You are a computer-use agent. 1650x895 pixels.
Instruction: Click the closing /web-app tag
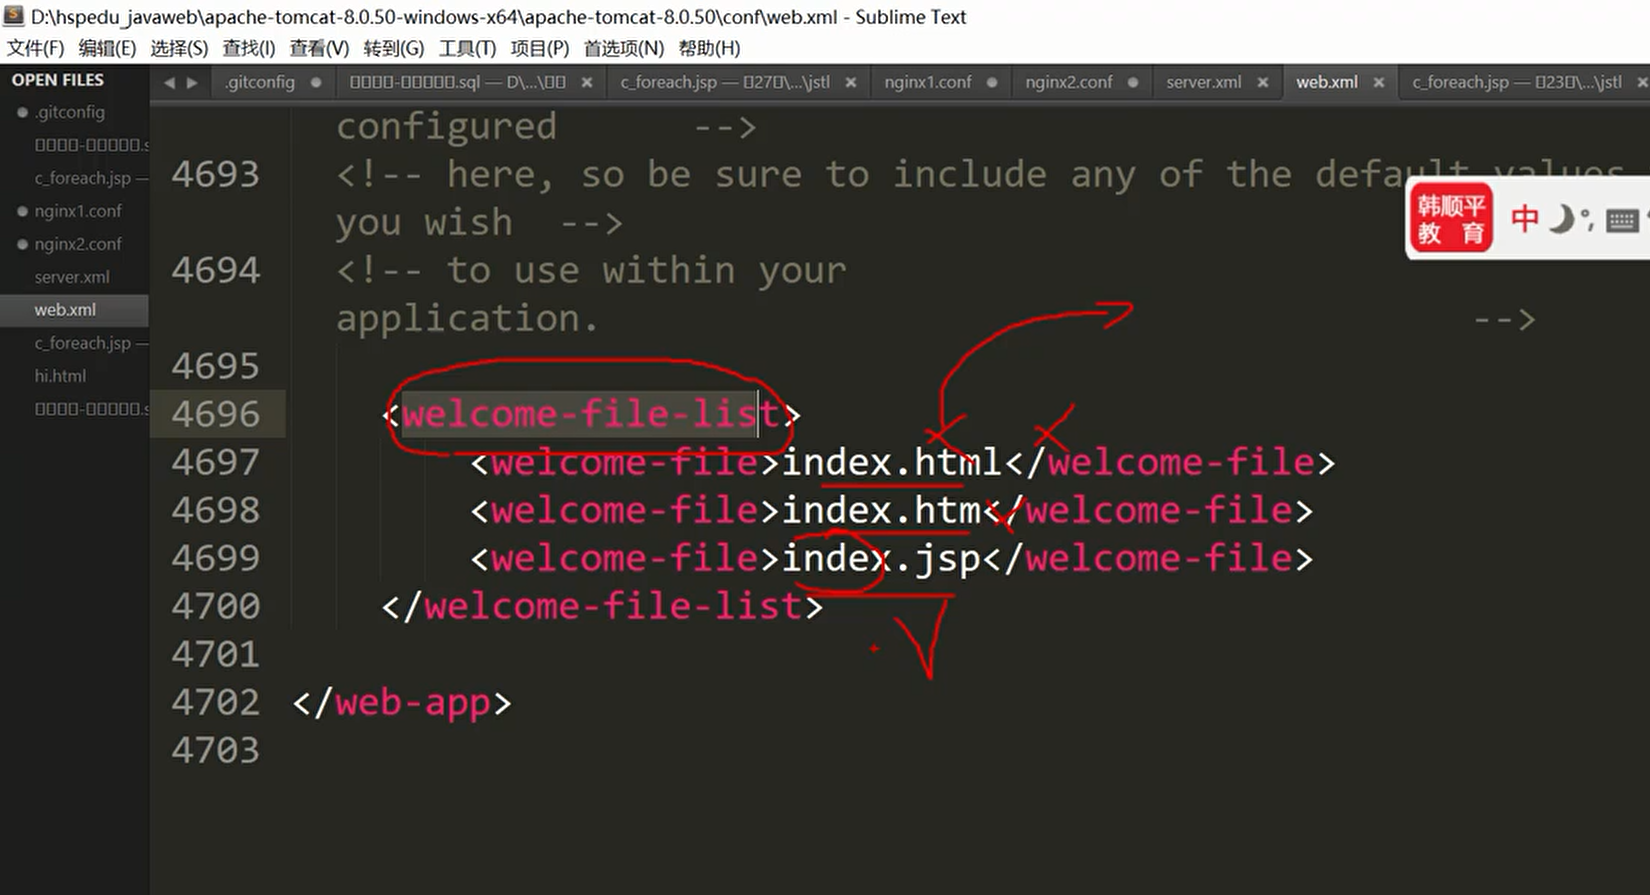click(402, 702)
